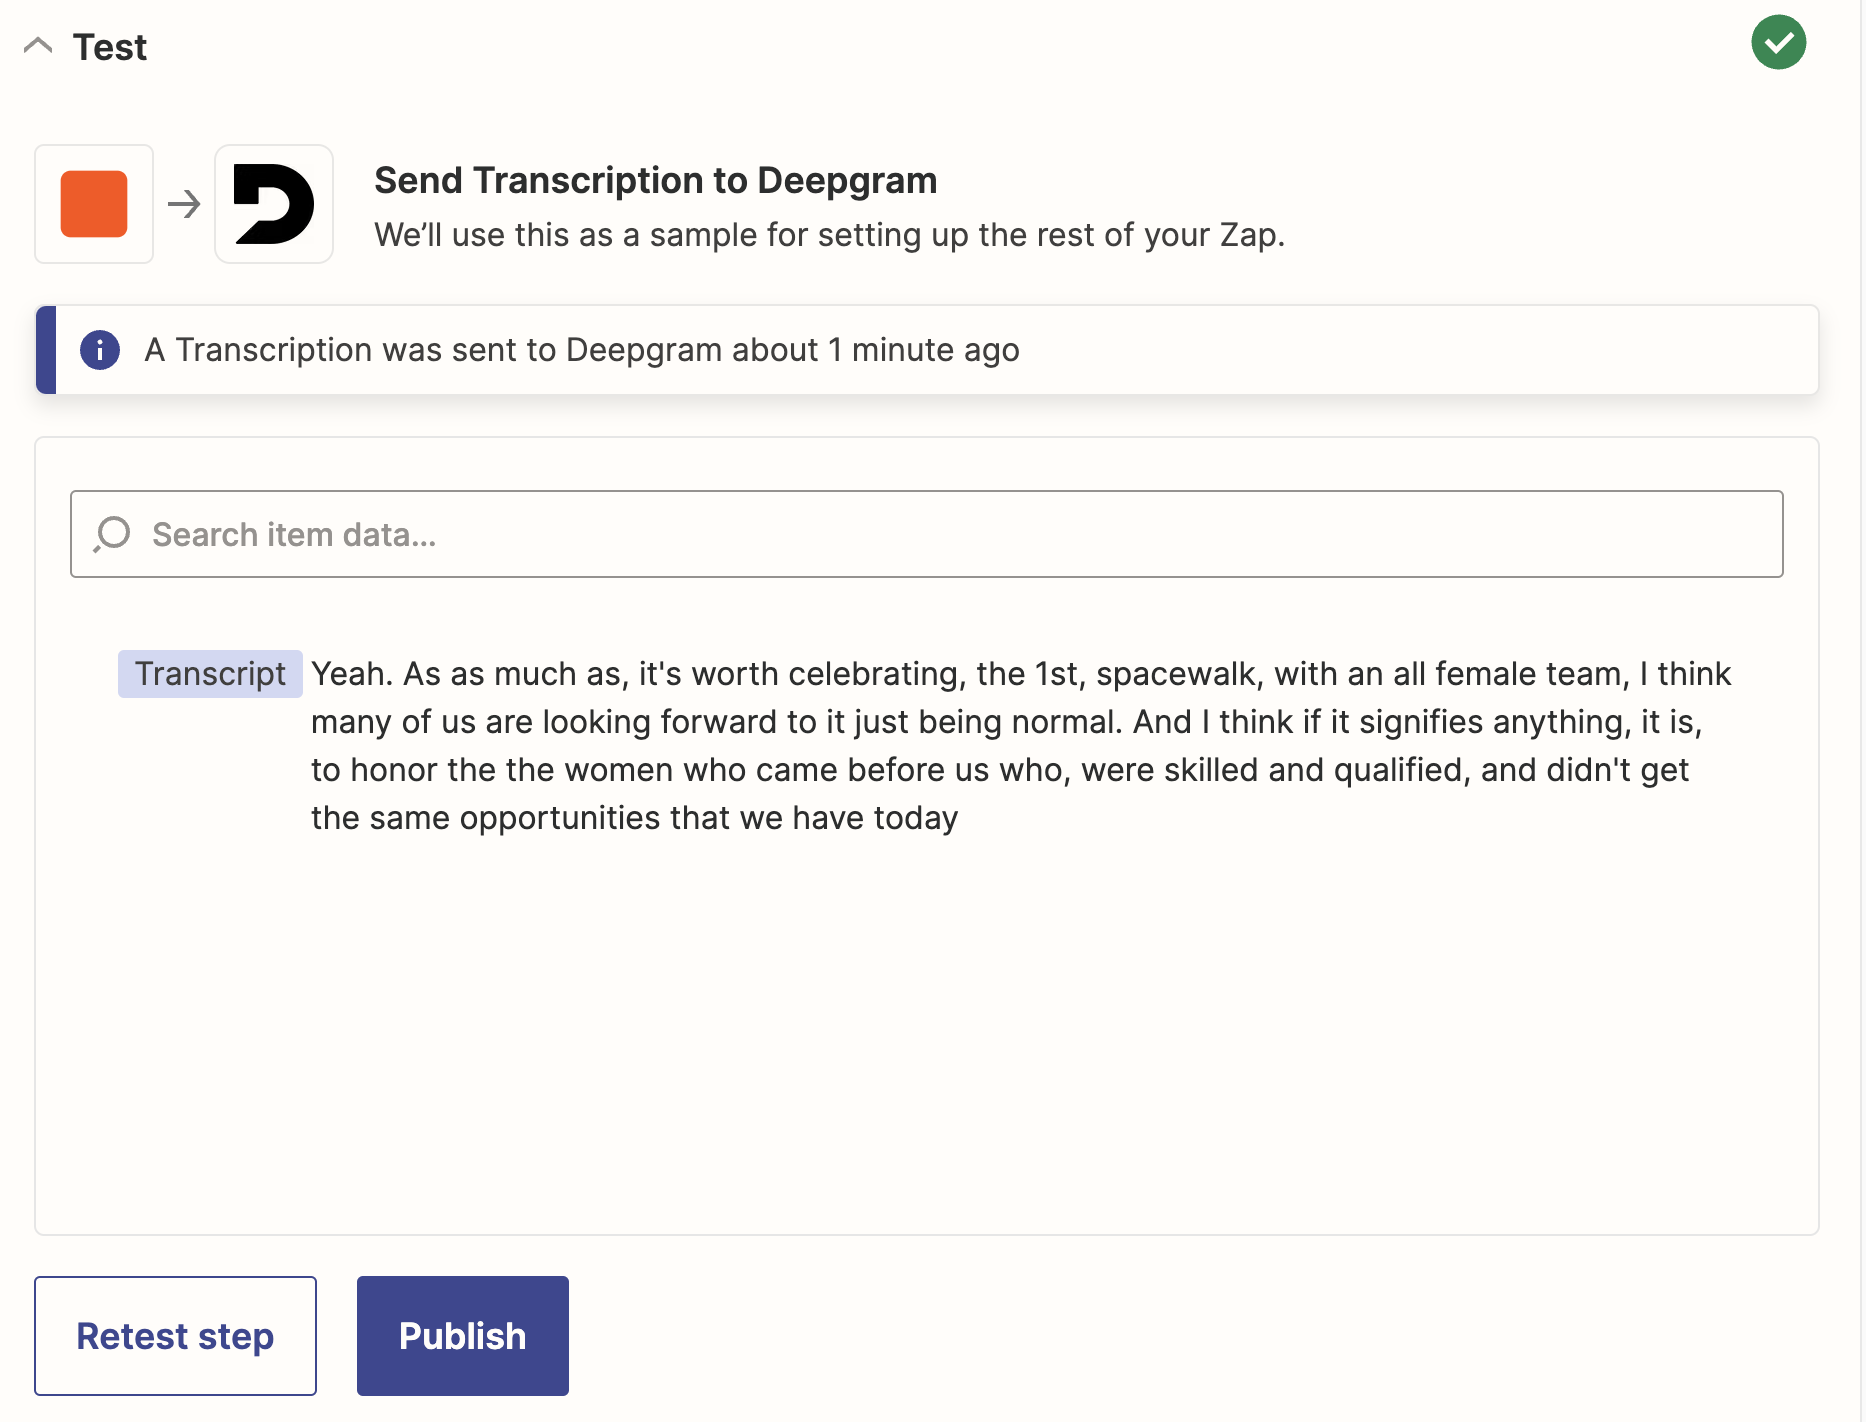This screenshot has width=1866, height=1422.
Task: Collapse the Test section chevron
Action: (x=38, y=46)
